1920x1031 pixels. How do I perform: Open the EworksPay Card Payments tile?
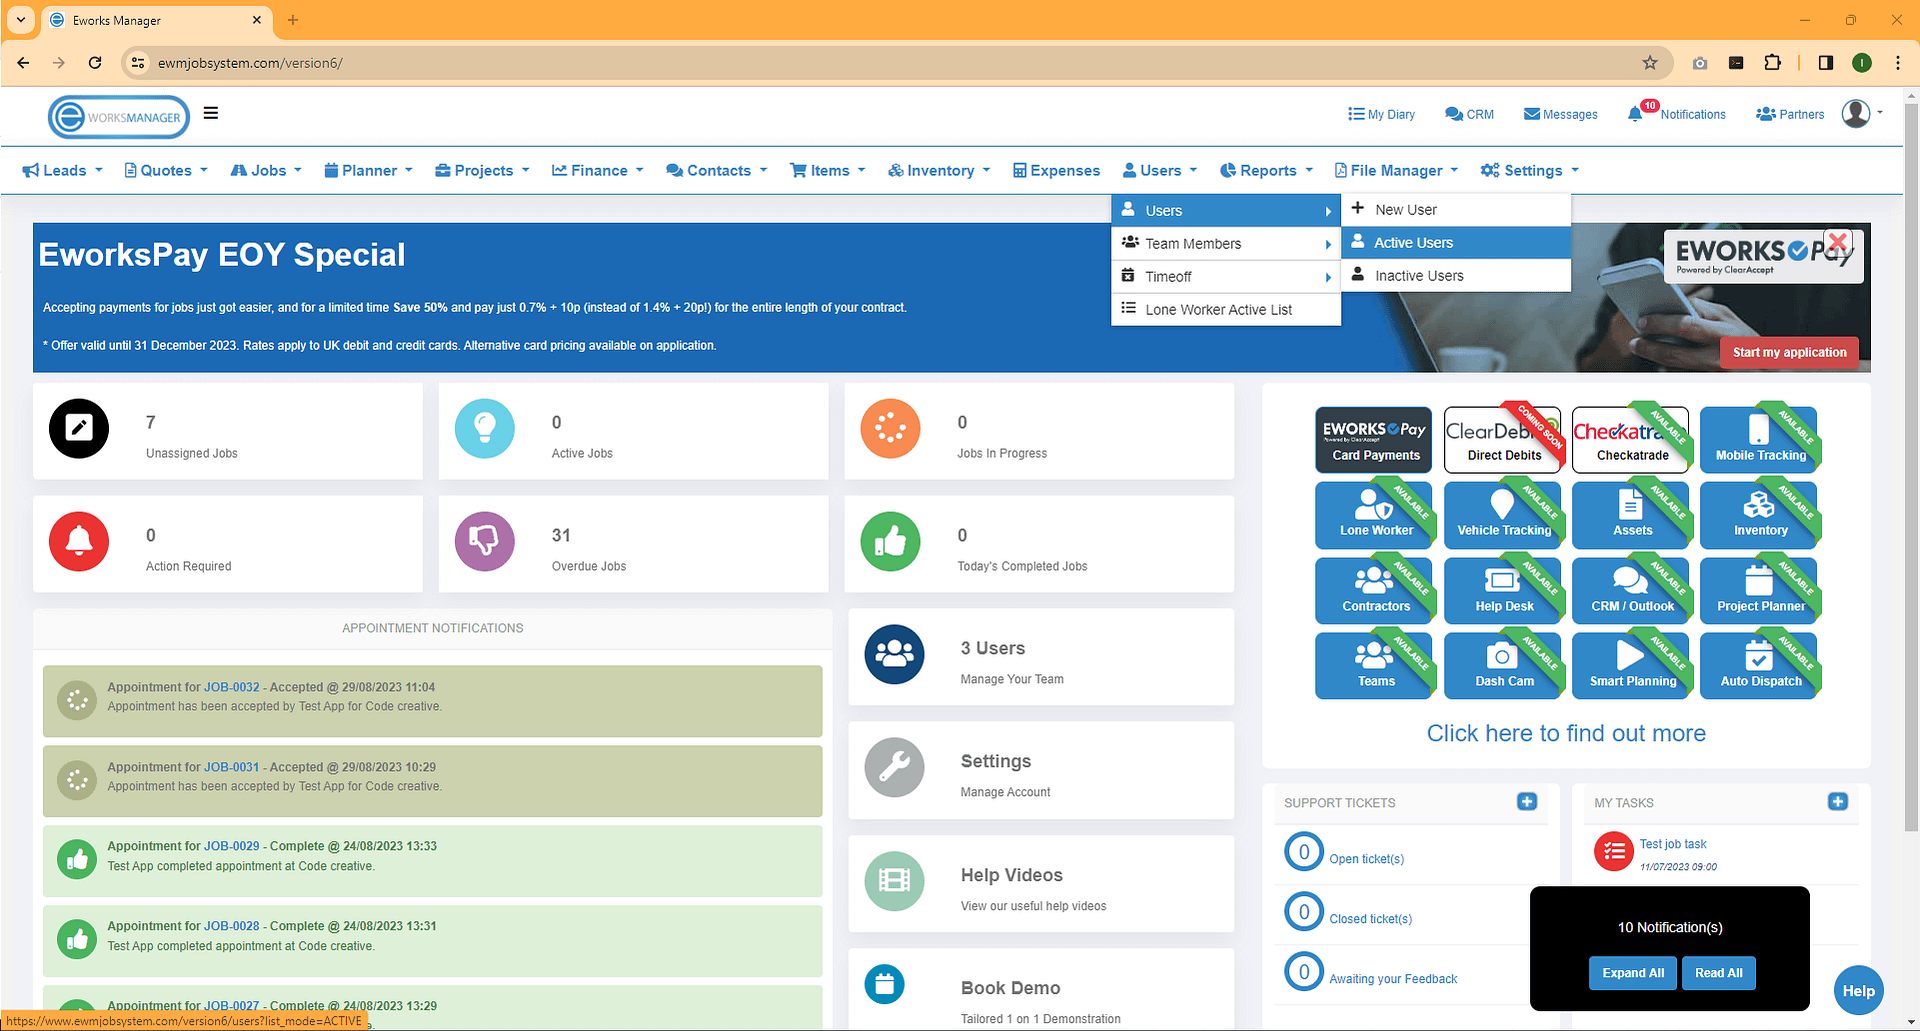pyautogui.click(x=1375, y=440)
